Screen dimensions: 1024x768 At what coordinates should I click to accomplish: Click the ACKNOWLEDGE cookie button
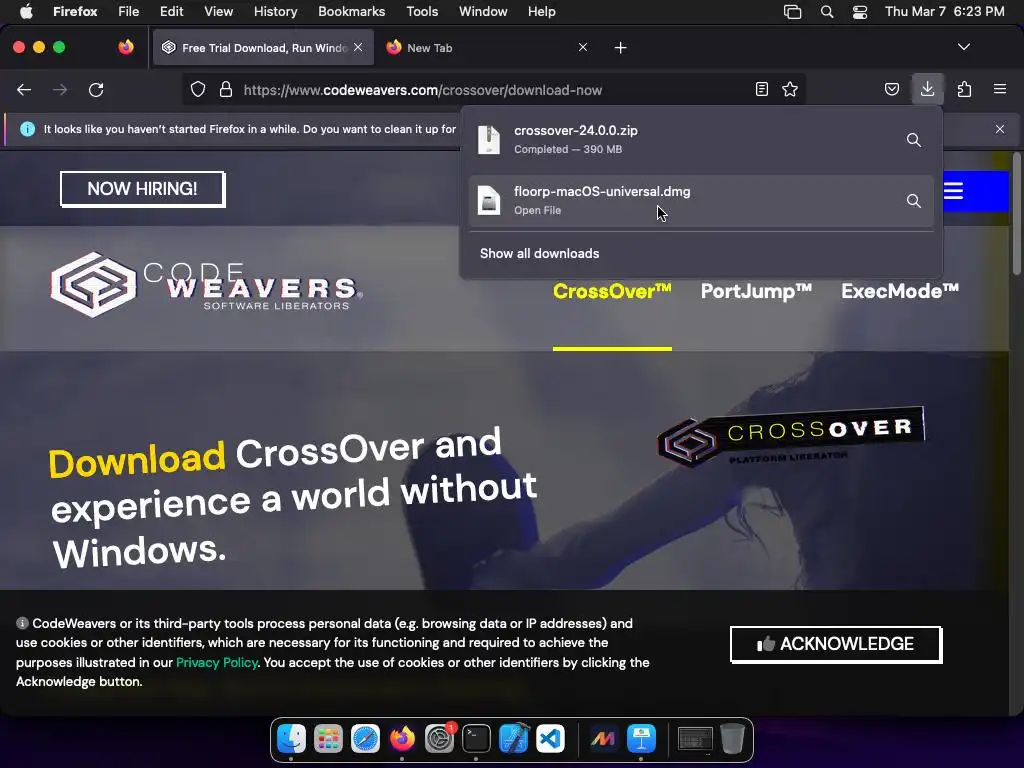(836, 644)
